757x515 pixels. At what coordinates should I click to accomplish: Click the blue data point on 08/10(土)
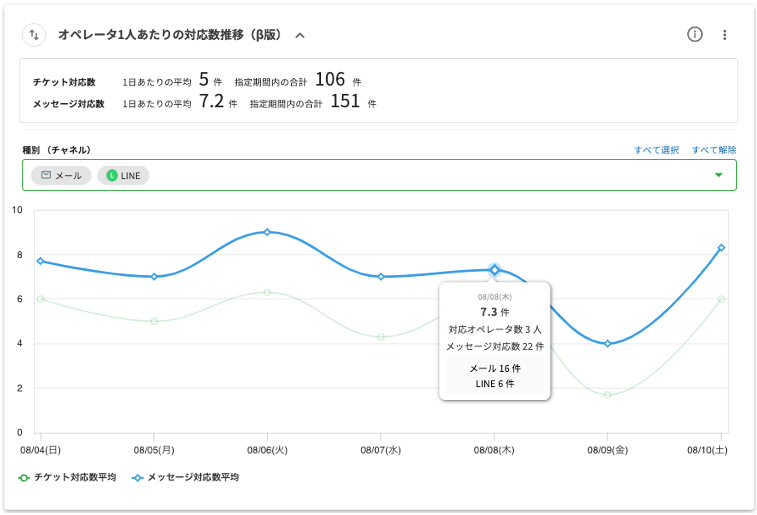(x=720, y=248)
